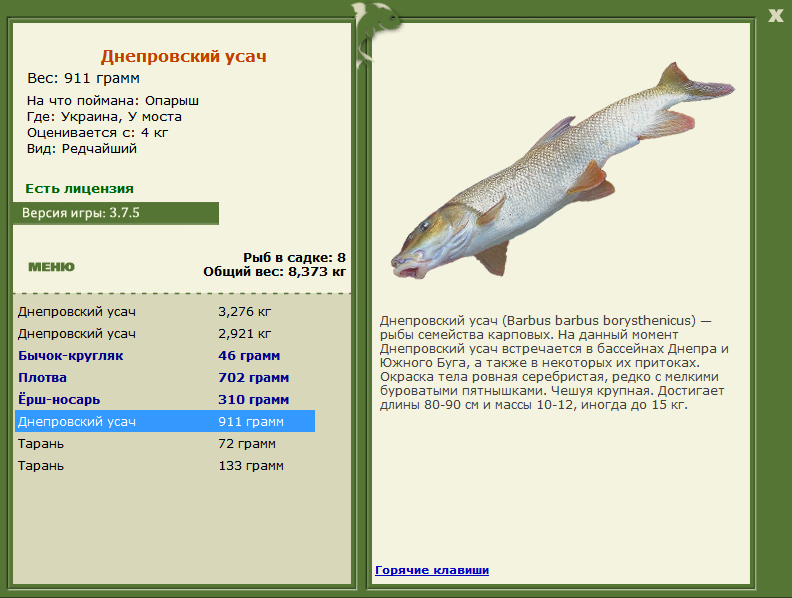The image size is (792, 598).
Task: Select the Бычок-кругляк row
Action: pos(165,356)
